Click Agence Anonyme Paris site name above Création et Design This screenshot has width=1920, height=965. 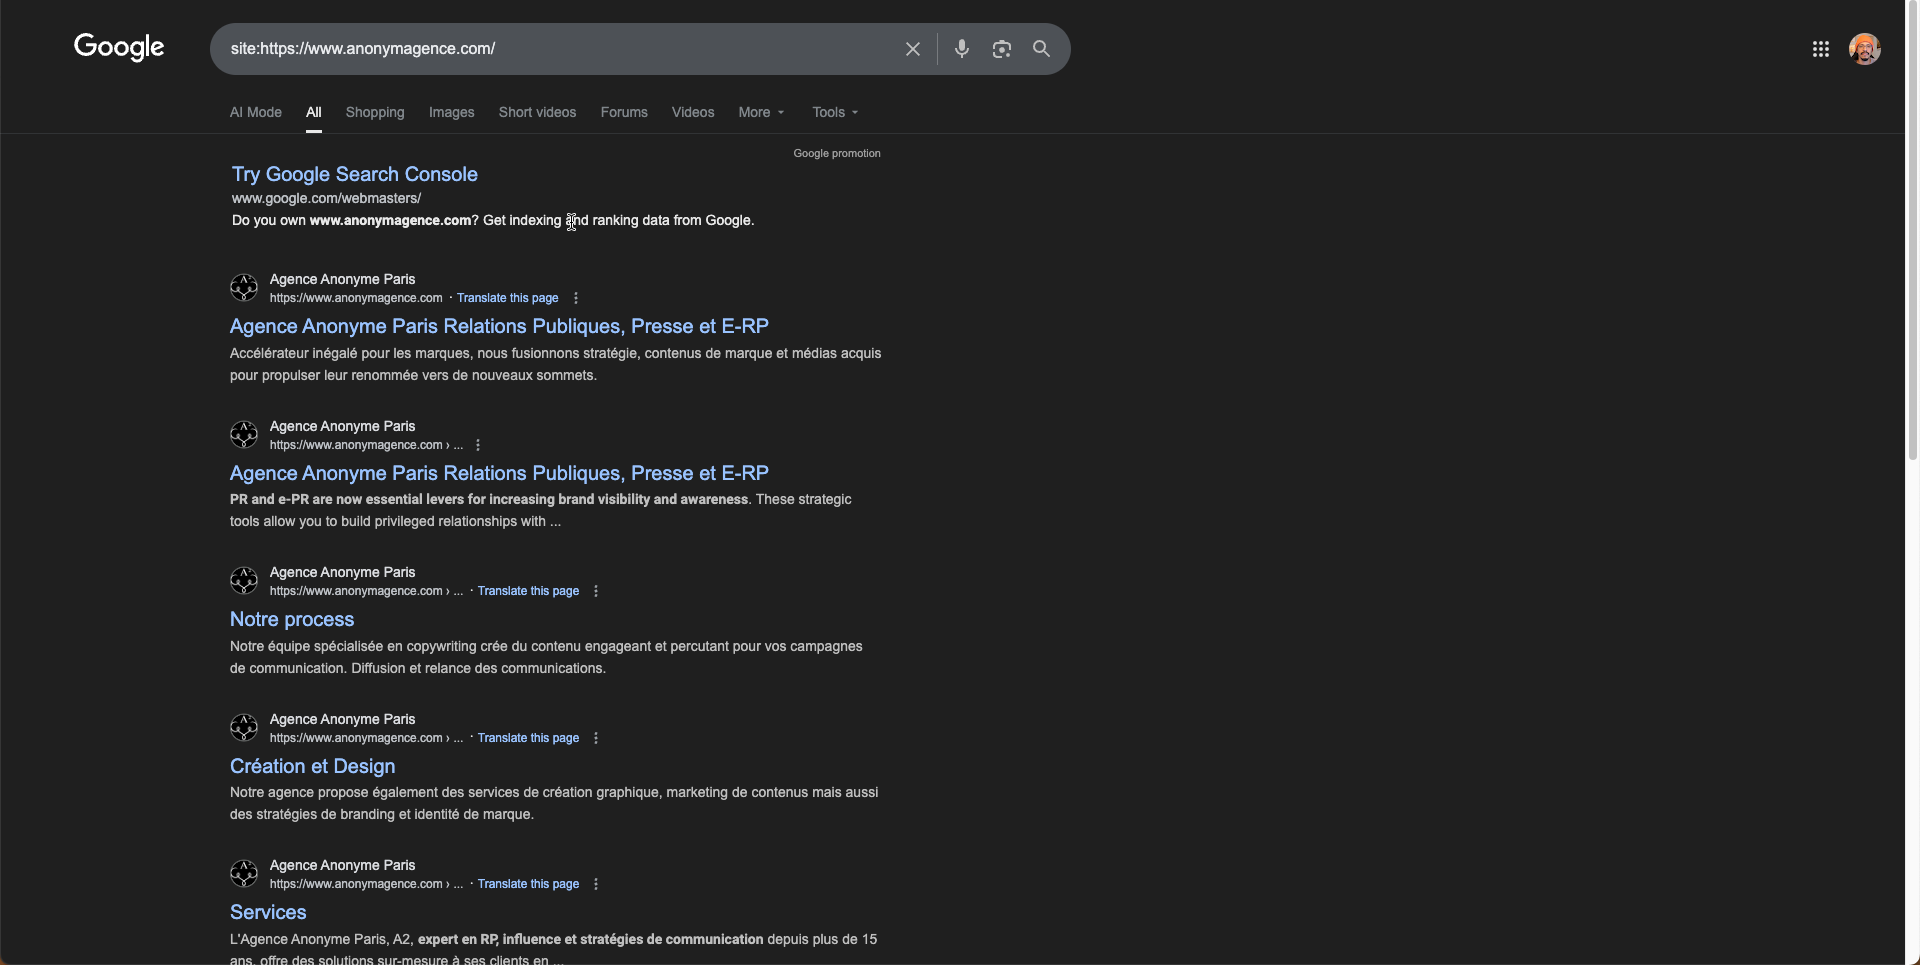(x=342, y=719)
